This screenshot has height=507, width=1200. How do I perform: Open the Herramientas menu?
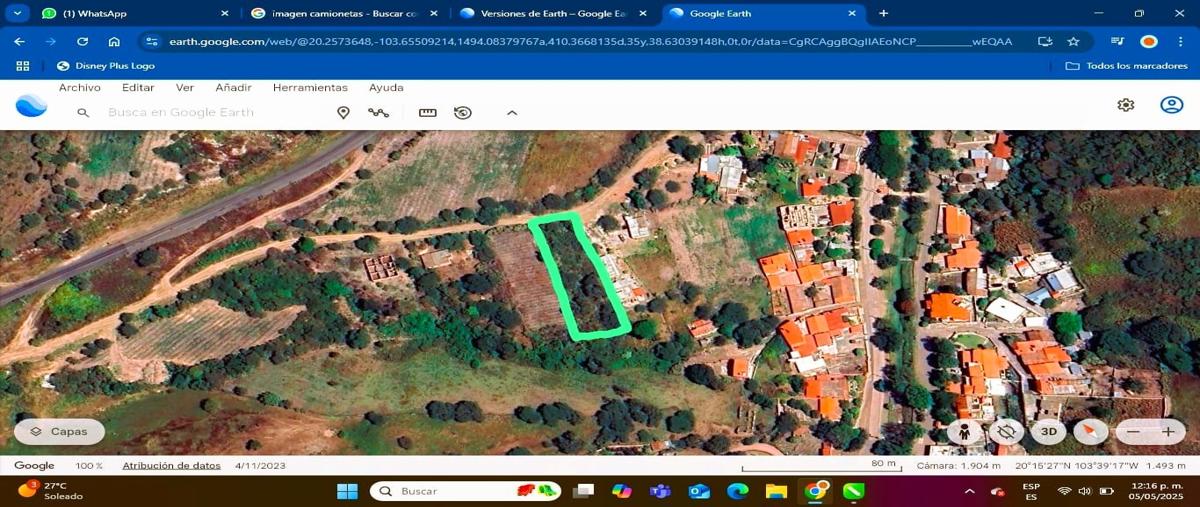point(310,88)
